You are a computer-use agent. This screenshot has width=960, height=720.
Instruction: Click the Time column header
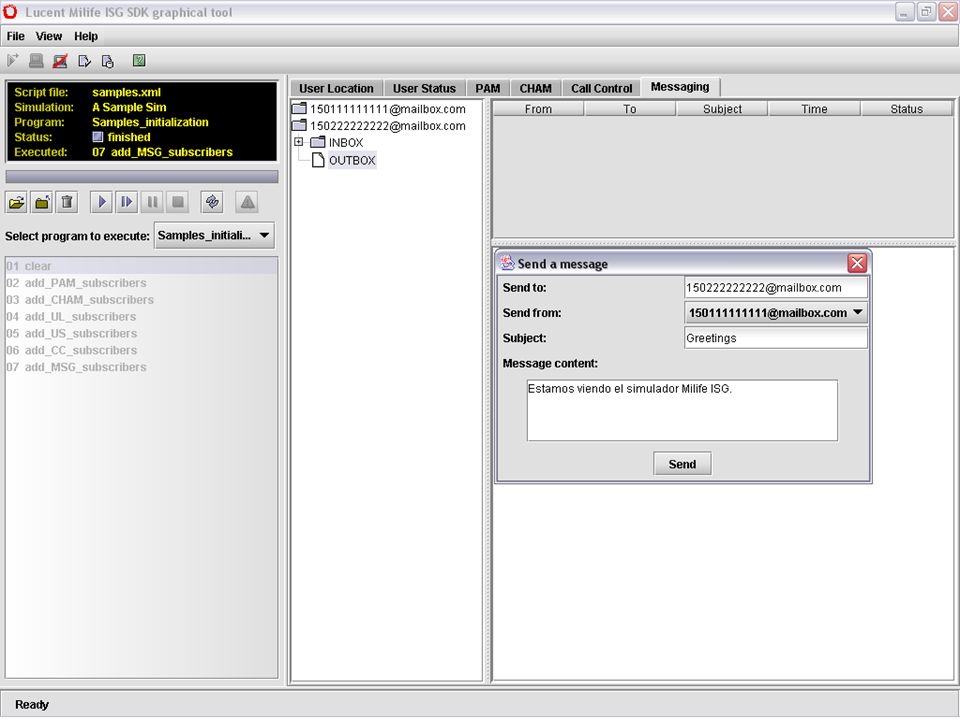(814, 109)
